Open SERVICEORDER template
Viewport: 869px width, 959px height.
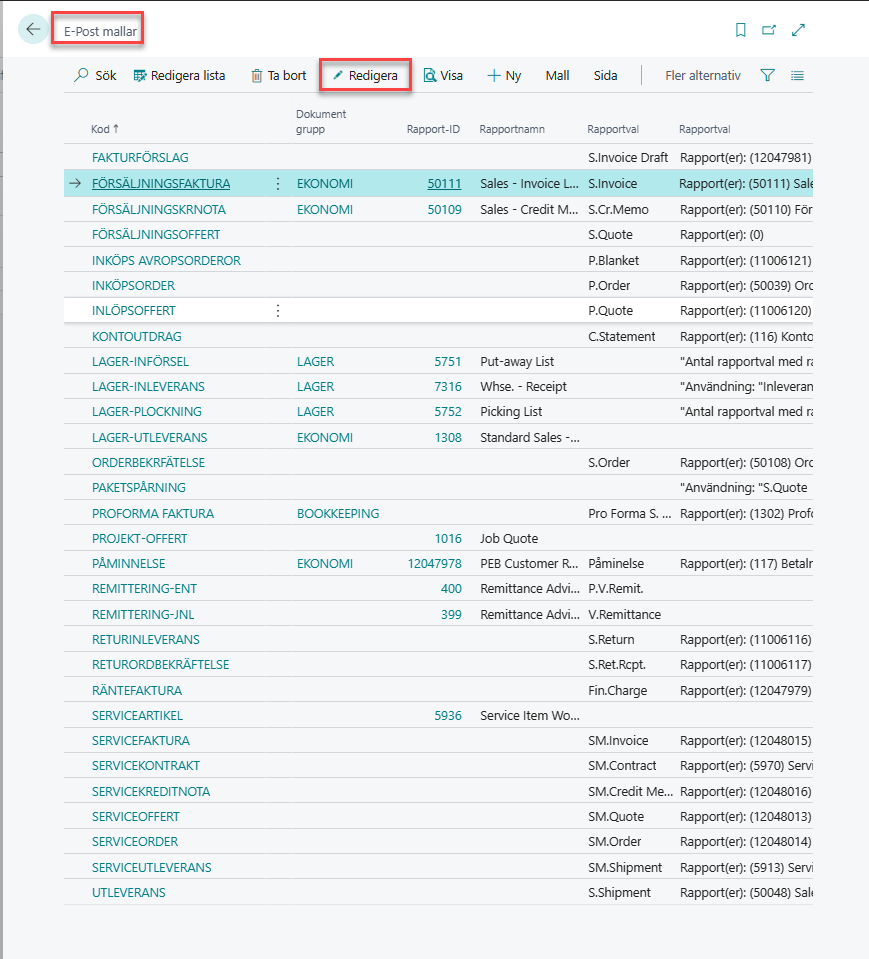point(135,842)
